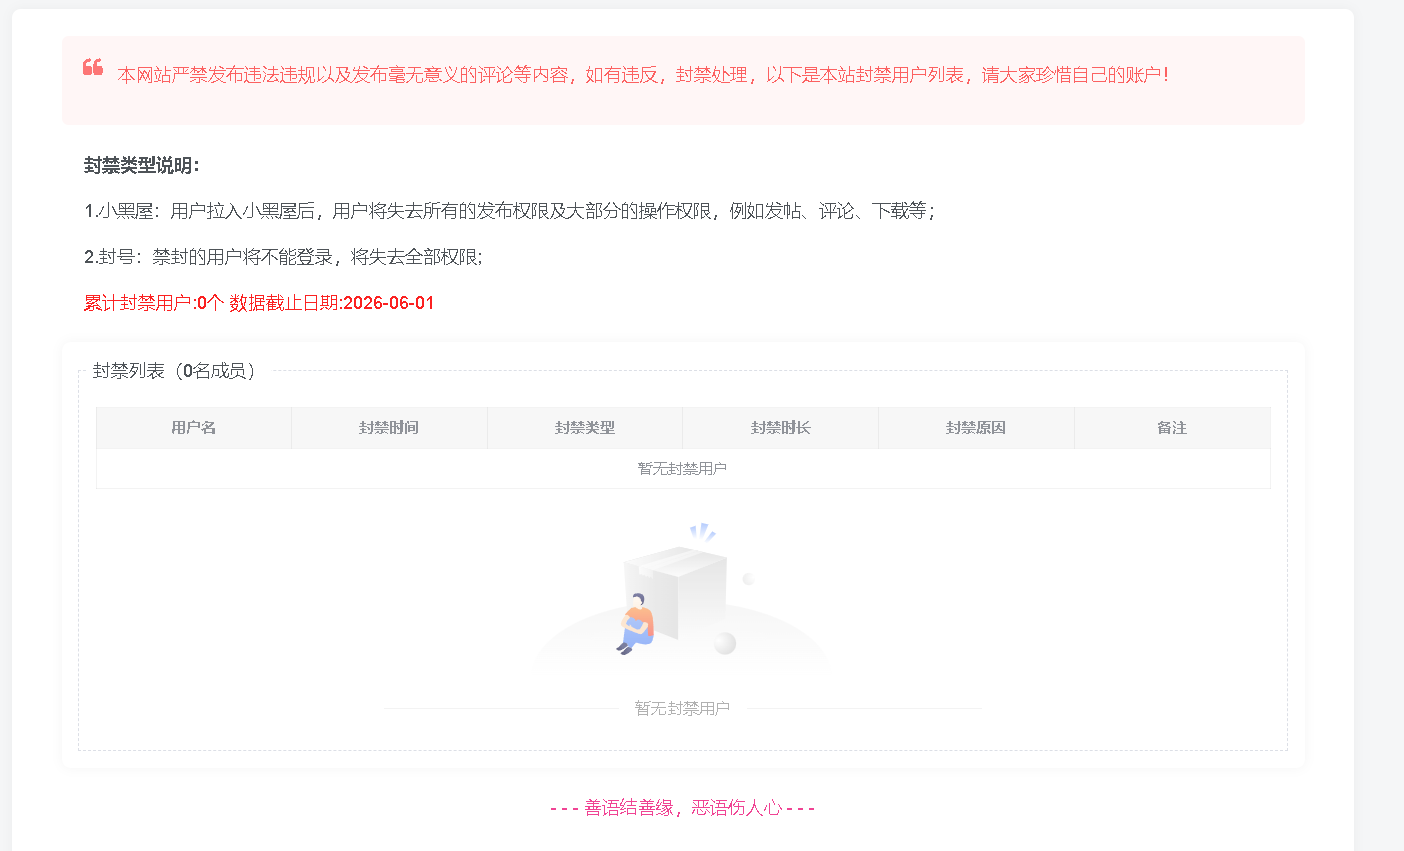Screen dimensions: 1404x851
Task: Click the empty box illustration
Action: [682, 596]
